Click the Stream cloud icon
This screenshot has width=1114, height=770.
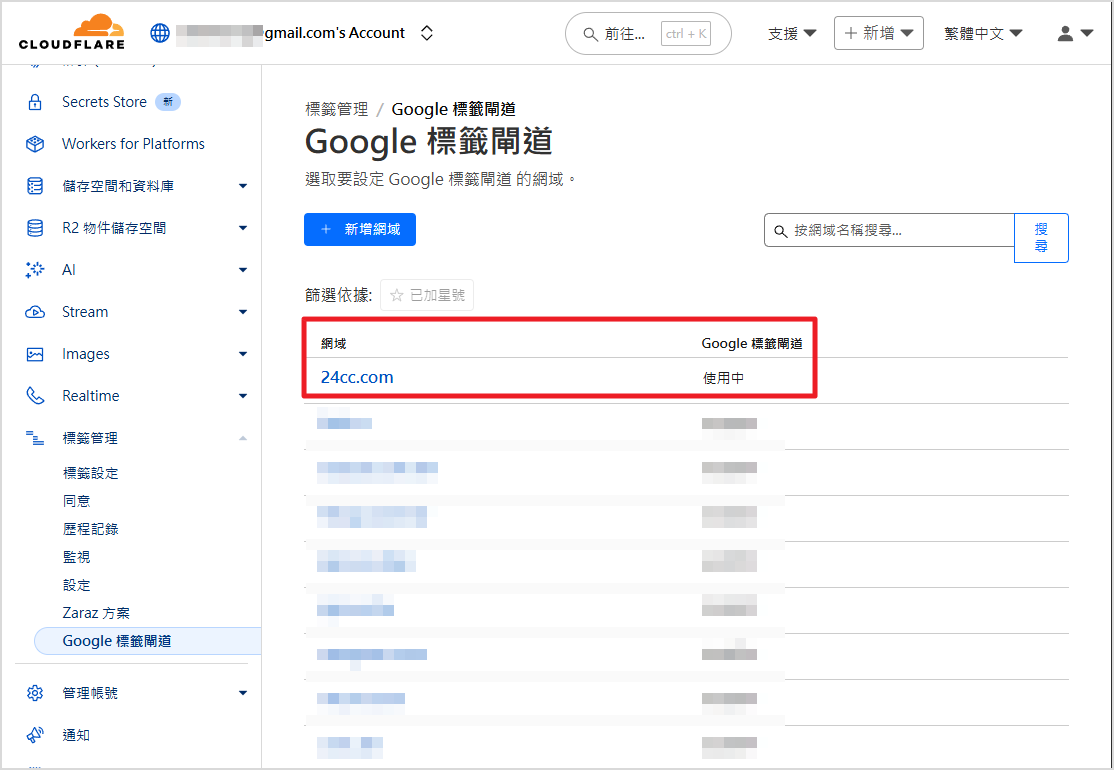(35, 312)
